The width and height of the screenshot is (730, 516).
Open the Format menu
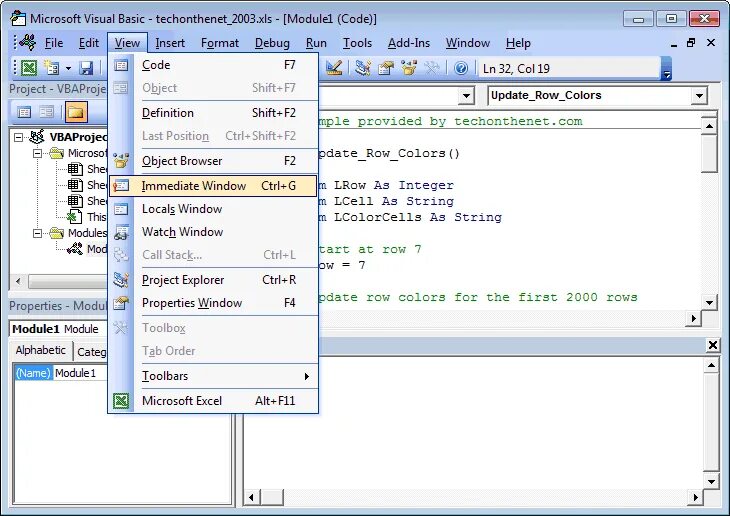(x=220, y=43)
